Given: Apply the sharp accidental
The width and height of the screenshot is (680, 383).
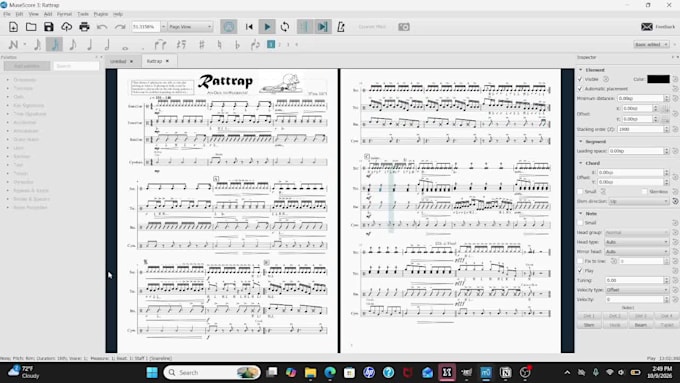Looking at the screenshot, I should 202,45.
